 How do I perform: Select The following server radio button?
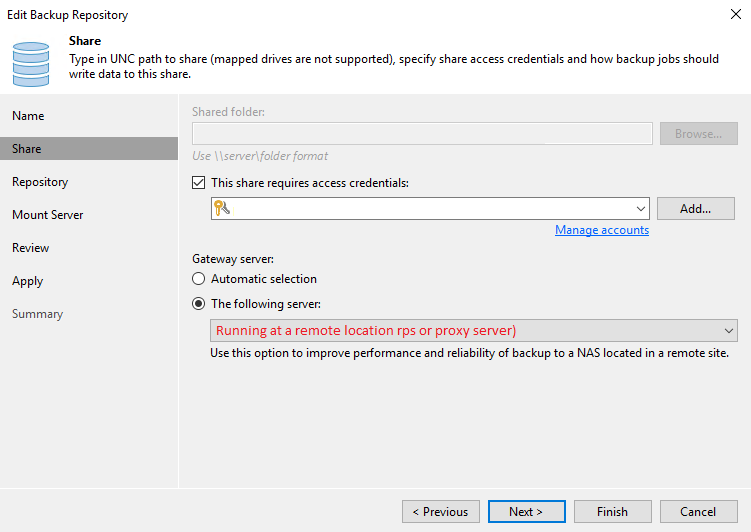click(198, 304)
